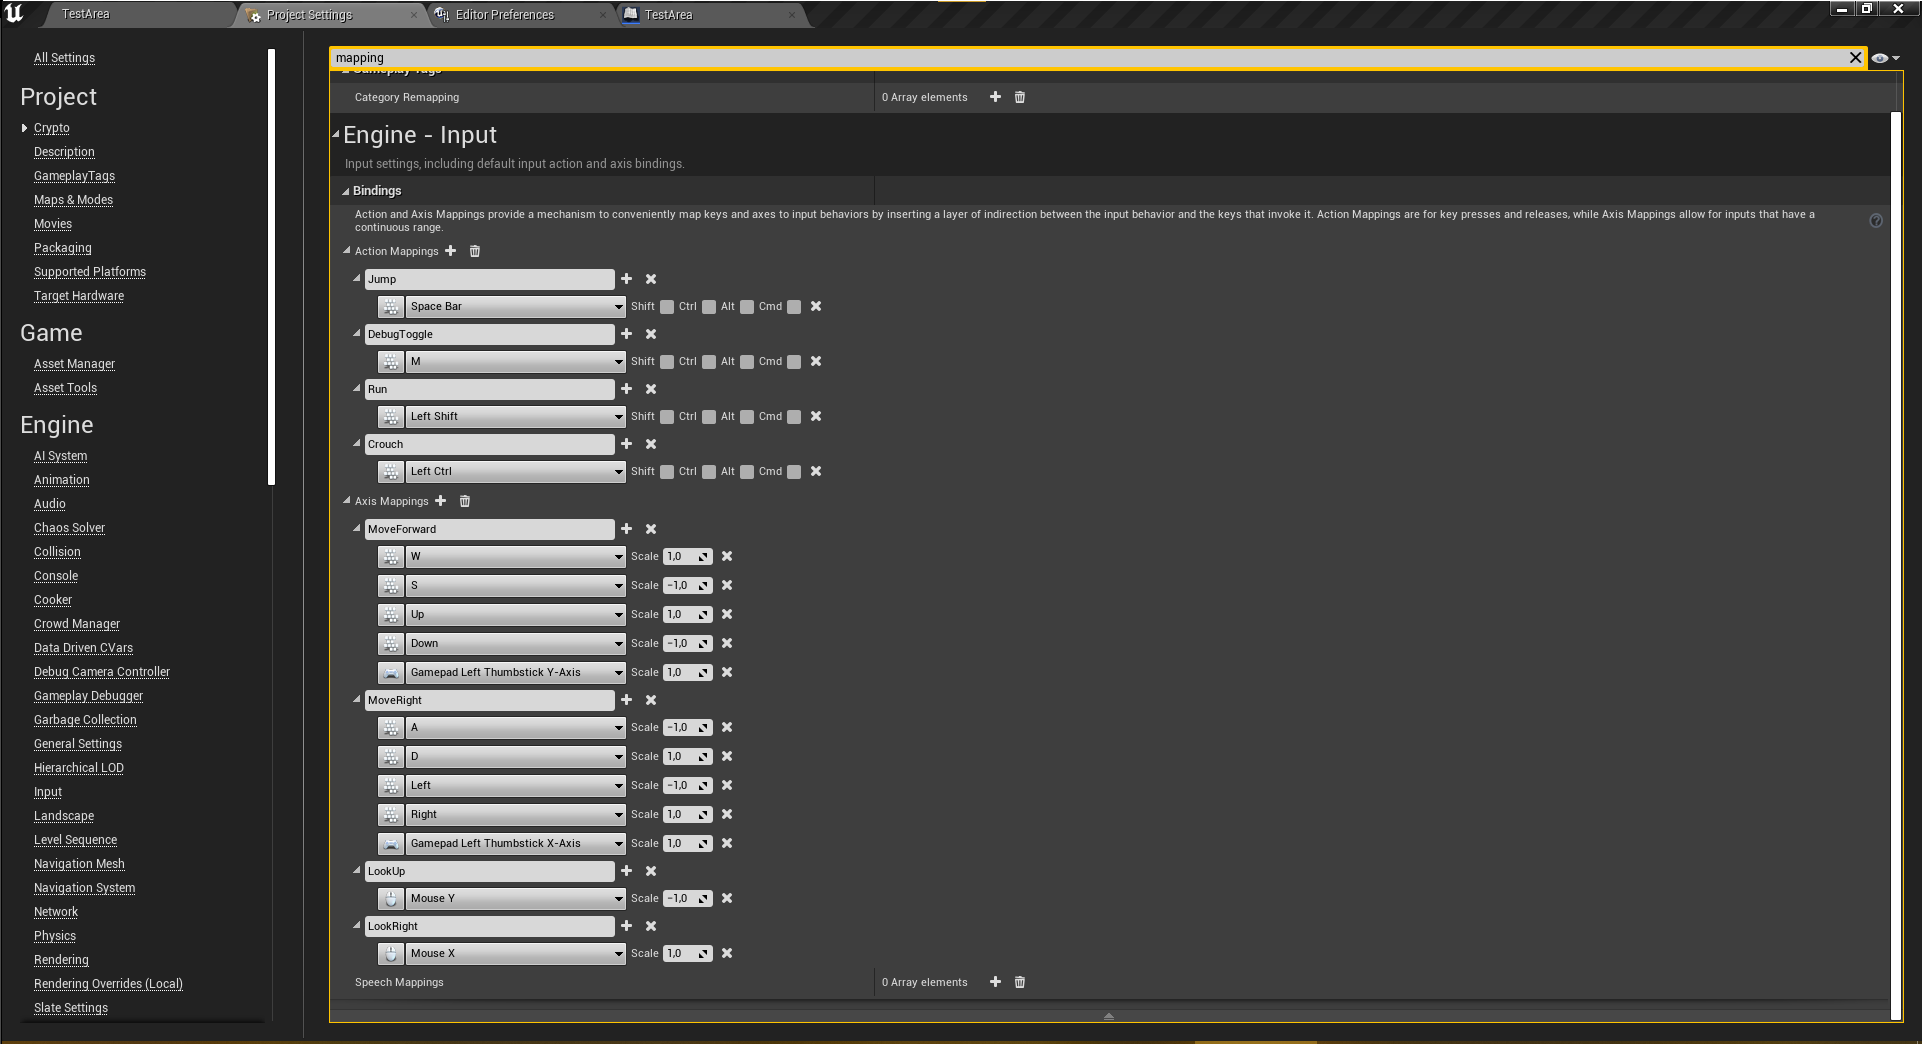Enable Ctrl modifier for Space Bar
1922x1044 pixels.
coord(709,307)
